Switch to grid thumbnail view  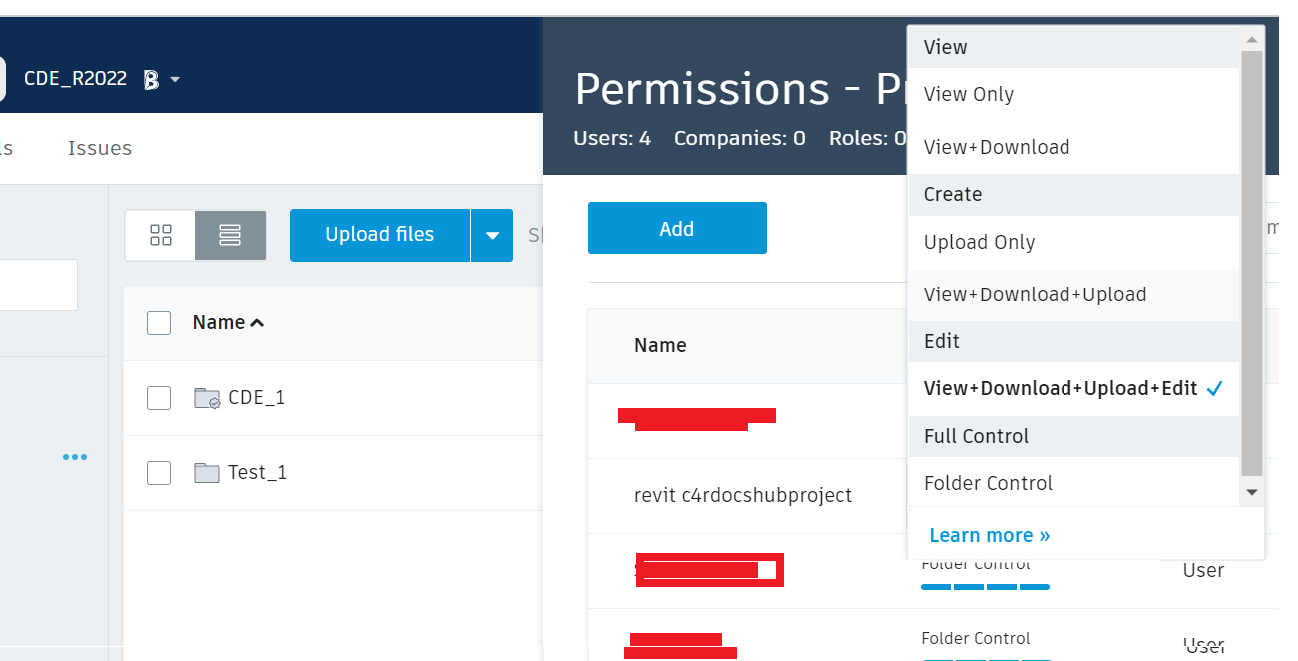point(160,235)
